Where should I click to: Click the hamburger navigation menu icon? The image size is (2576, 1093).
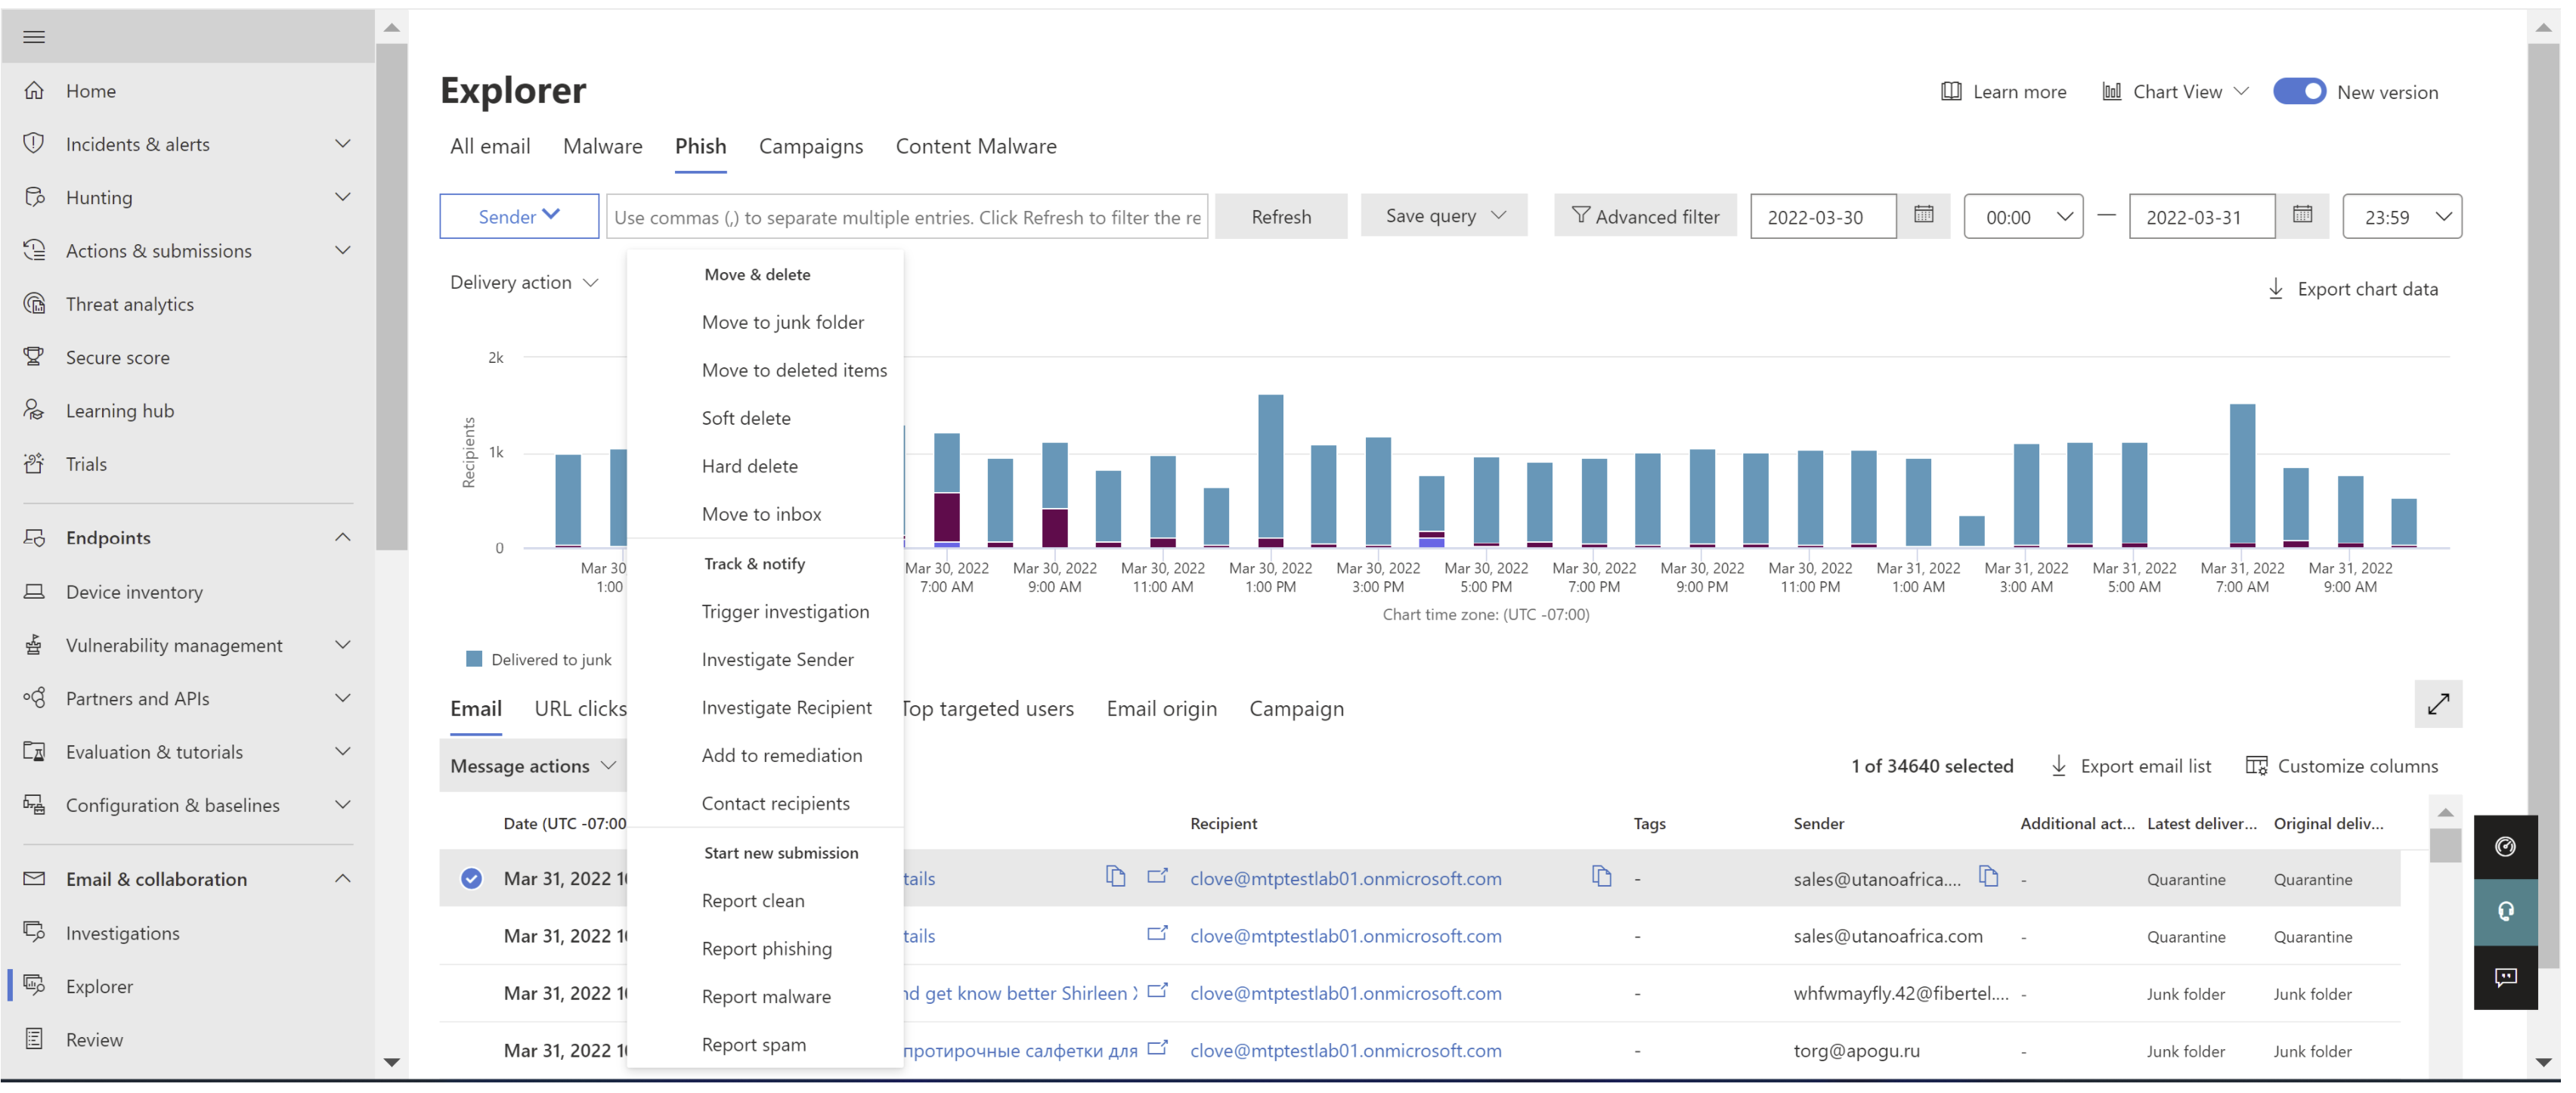(34, 37)
